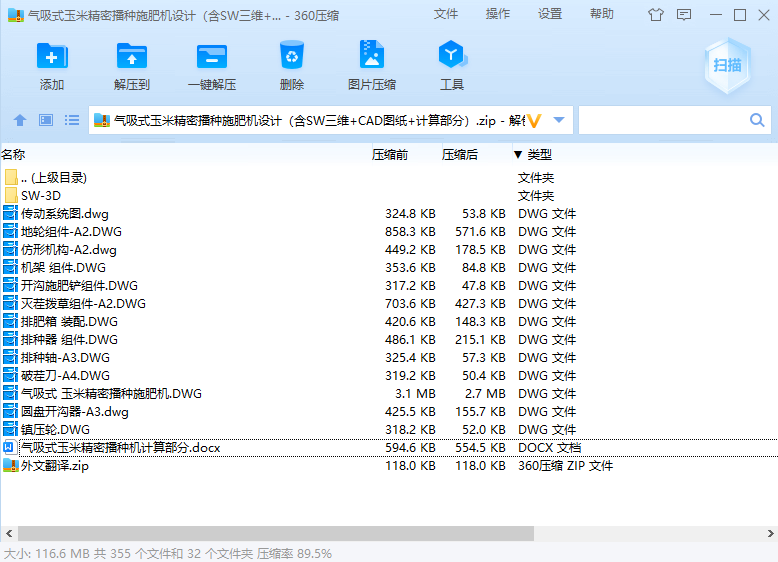Image resolution: width=778 pixels, height=562 pixels.
Task: Select file 开沟施肥铲组件.DWG
Action: (79, 286)
